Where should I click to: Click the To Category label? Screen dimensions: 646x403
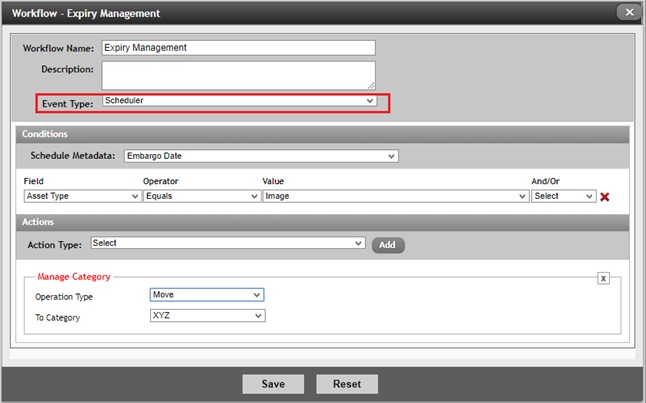coord(57,318)
